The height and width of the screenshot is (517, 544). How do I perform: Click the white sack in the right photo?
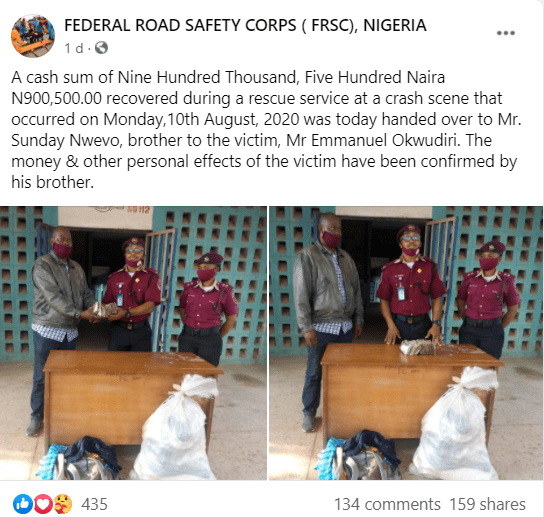(x=453, y=423)
